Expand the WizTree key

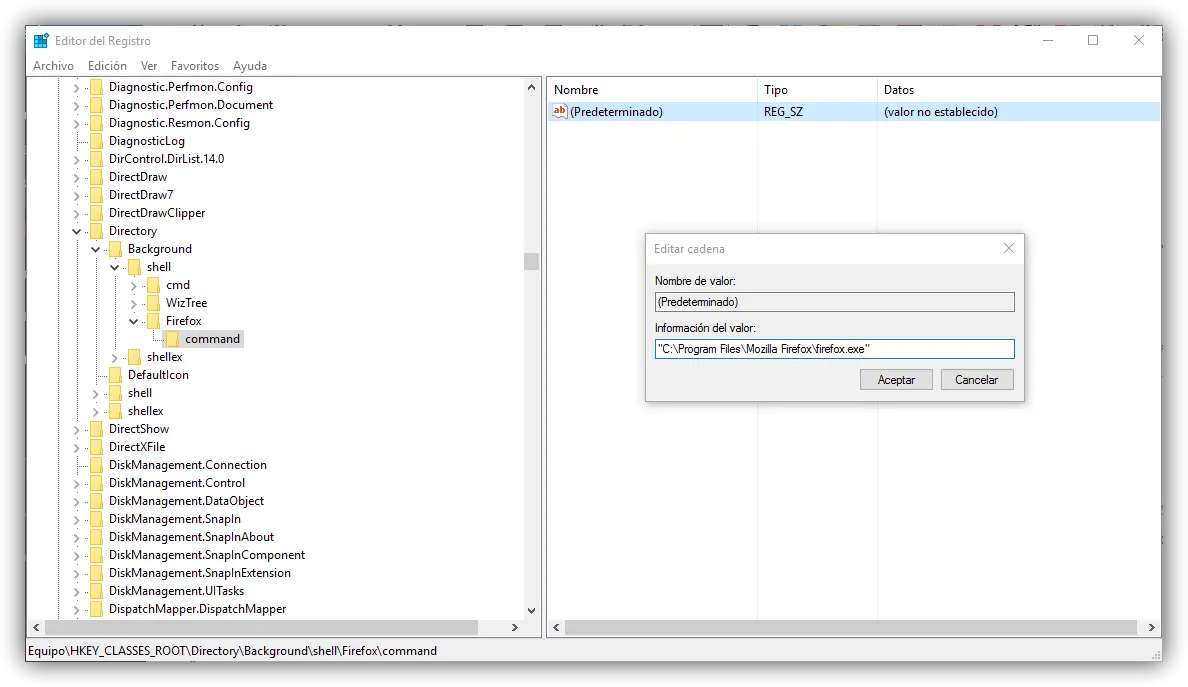tap(133, 304)
